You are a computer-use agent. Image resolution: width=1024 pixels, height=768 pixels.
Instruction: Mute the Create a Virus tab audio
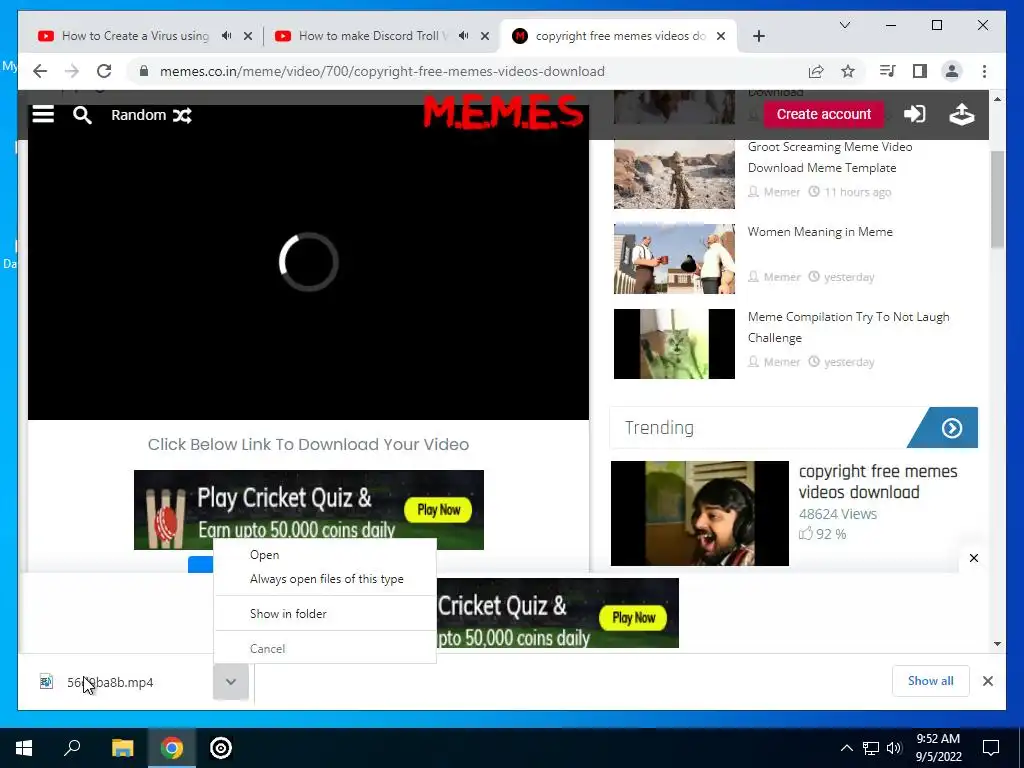coord(227,36)
